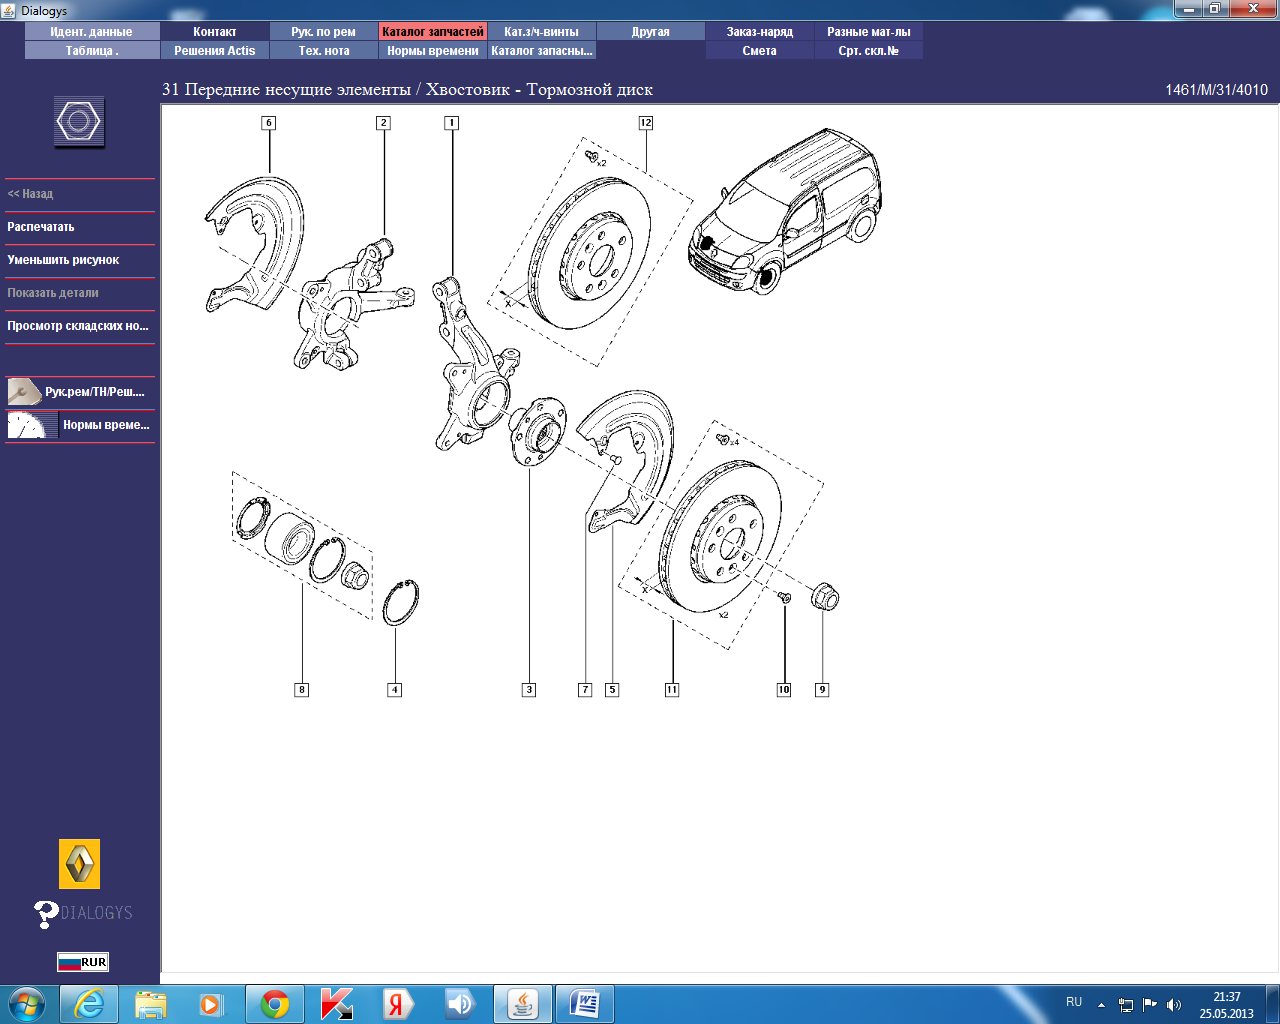This screenshot has height=1024, width=1280.
Task: Open the speaker app in taskbar
Action: point(460,1004)
